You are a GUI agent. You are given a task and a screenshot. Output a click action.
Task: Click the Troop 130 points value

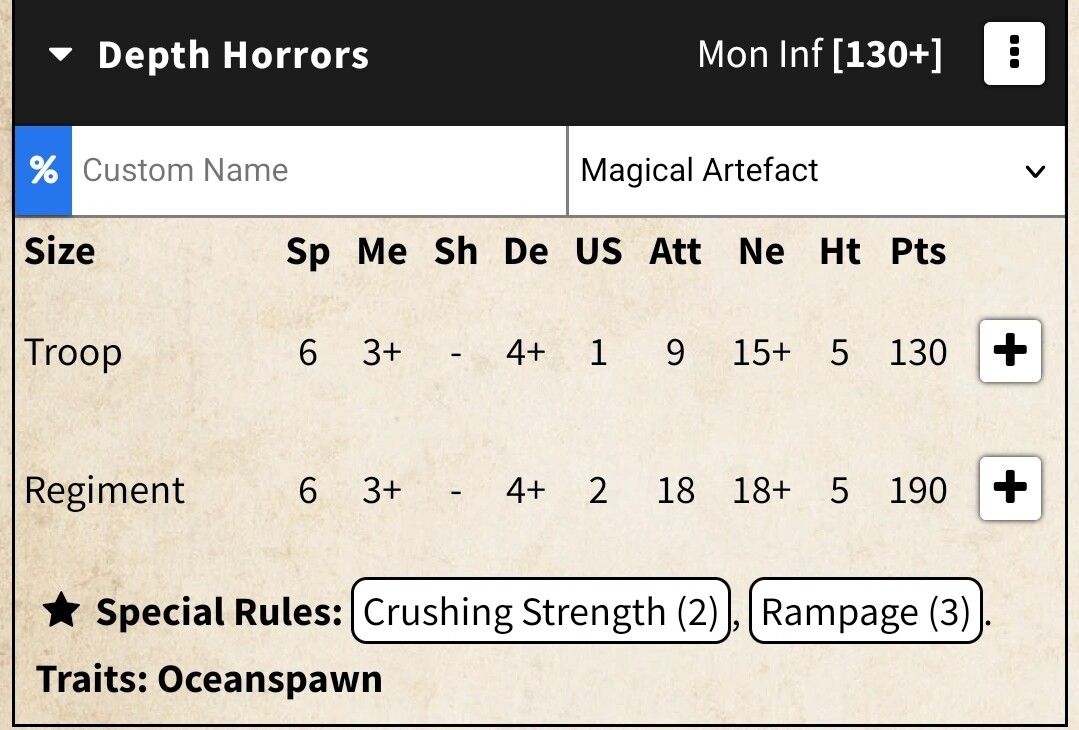tap(917, 353)
